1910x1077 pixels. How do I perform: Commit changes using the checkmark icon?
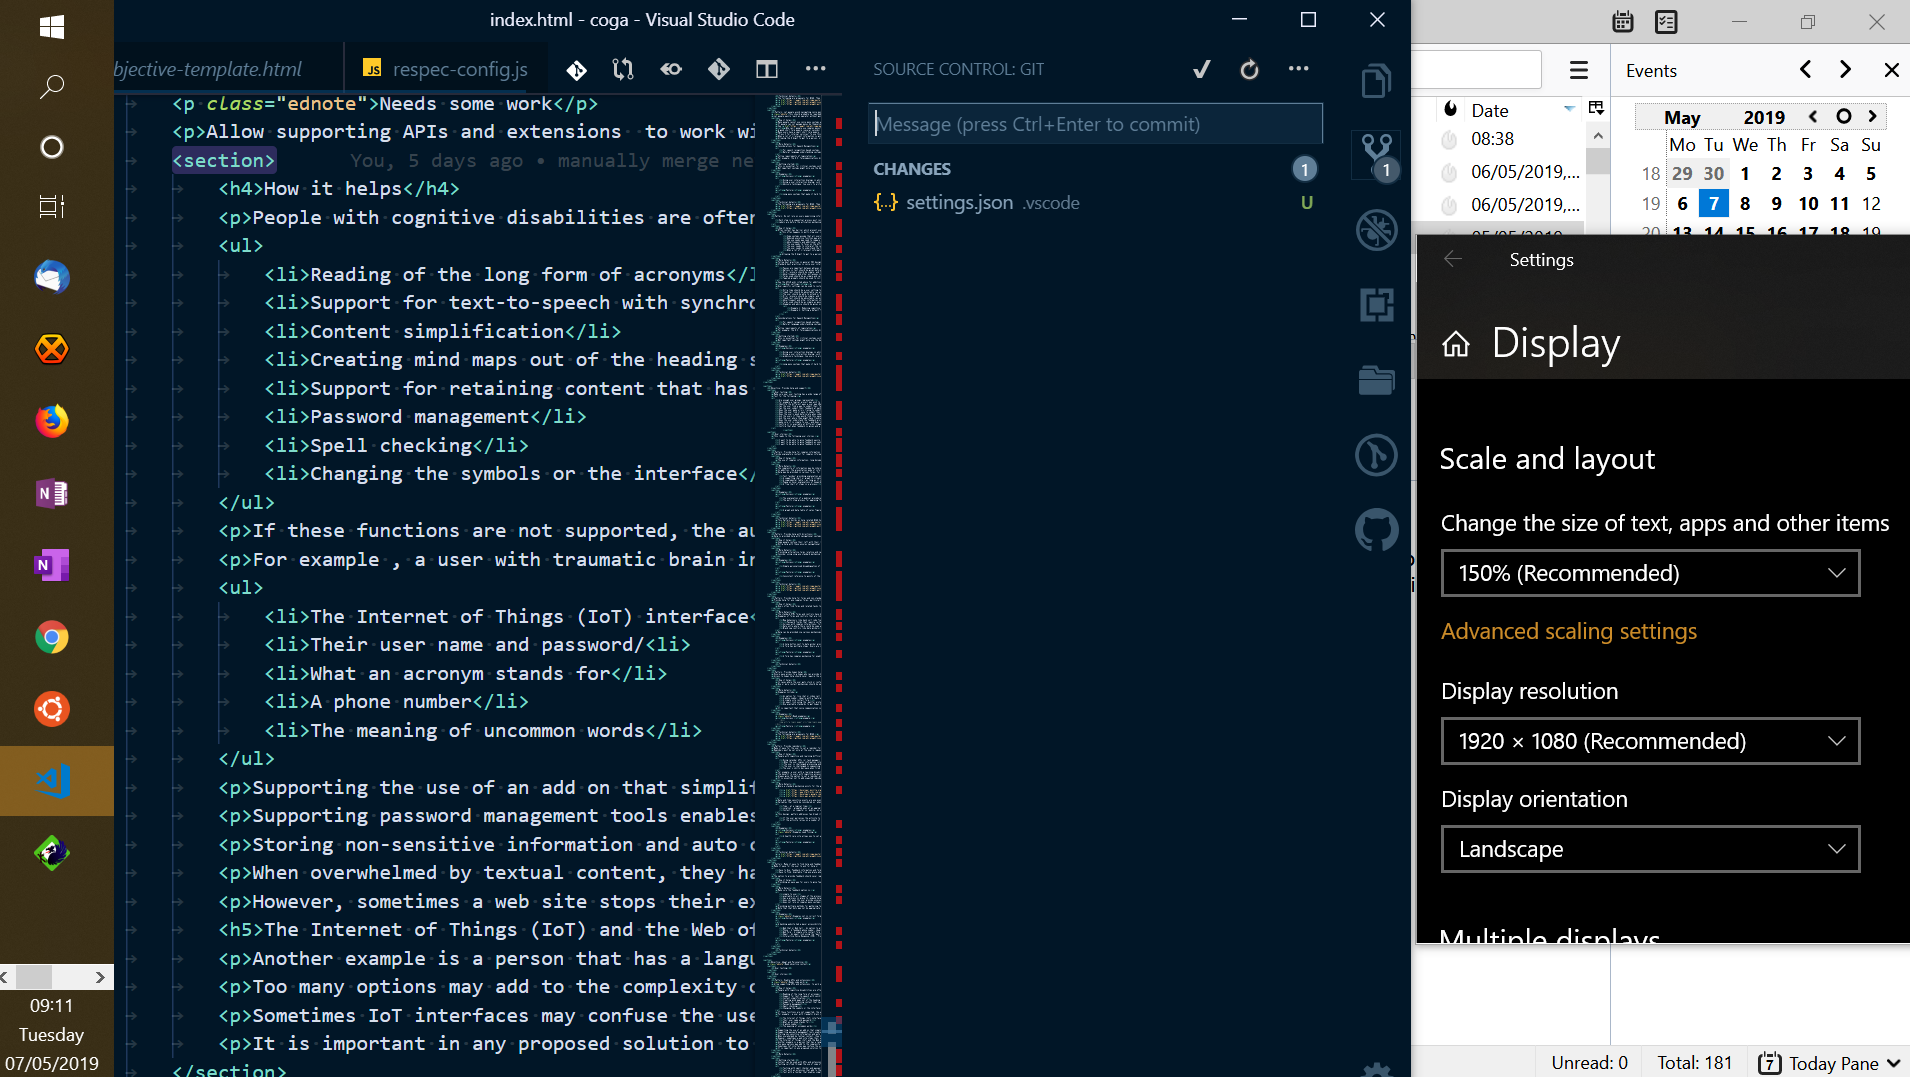click(x=1201, y=69)
